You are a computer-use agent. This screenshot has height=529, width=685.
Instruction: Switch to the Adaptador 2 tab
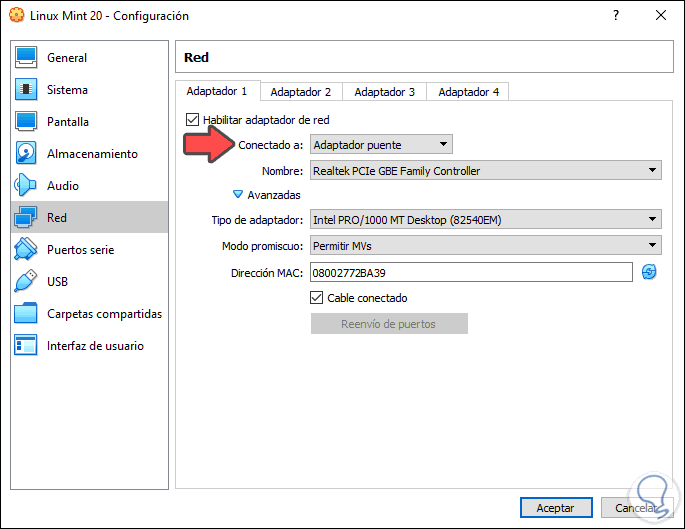click(300, 92)
